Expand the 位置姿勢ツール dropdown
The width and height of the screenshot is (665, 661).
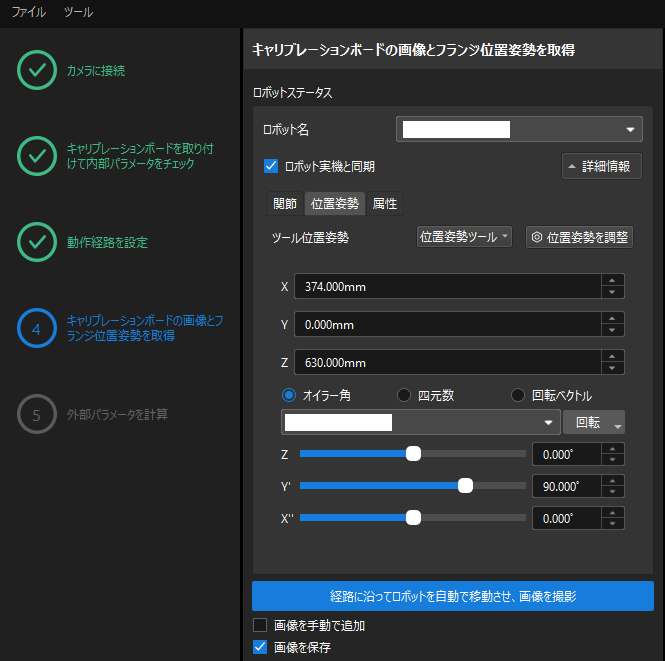click(x=464, y=237)
